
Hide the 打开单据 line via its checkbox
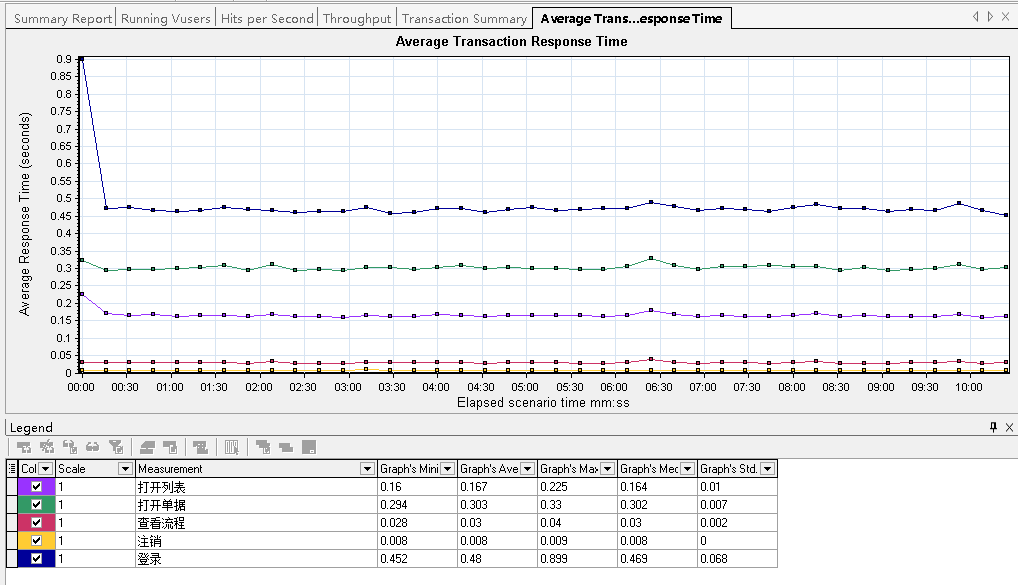click(37, 505)
